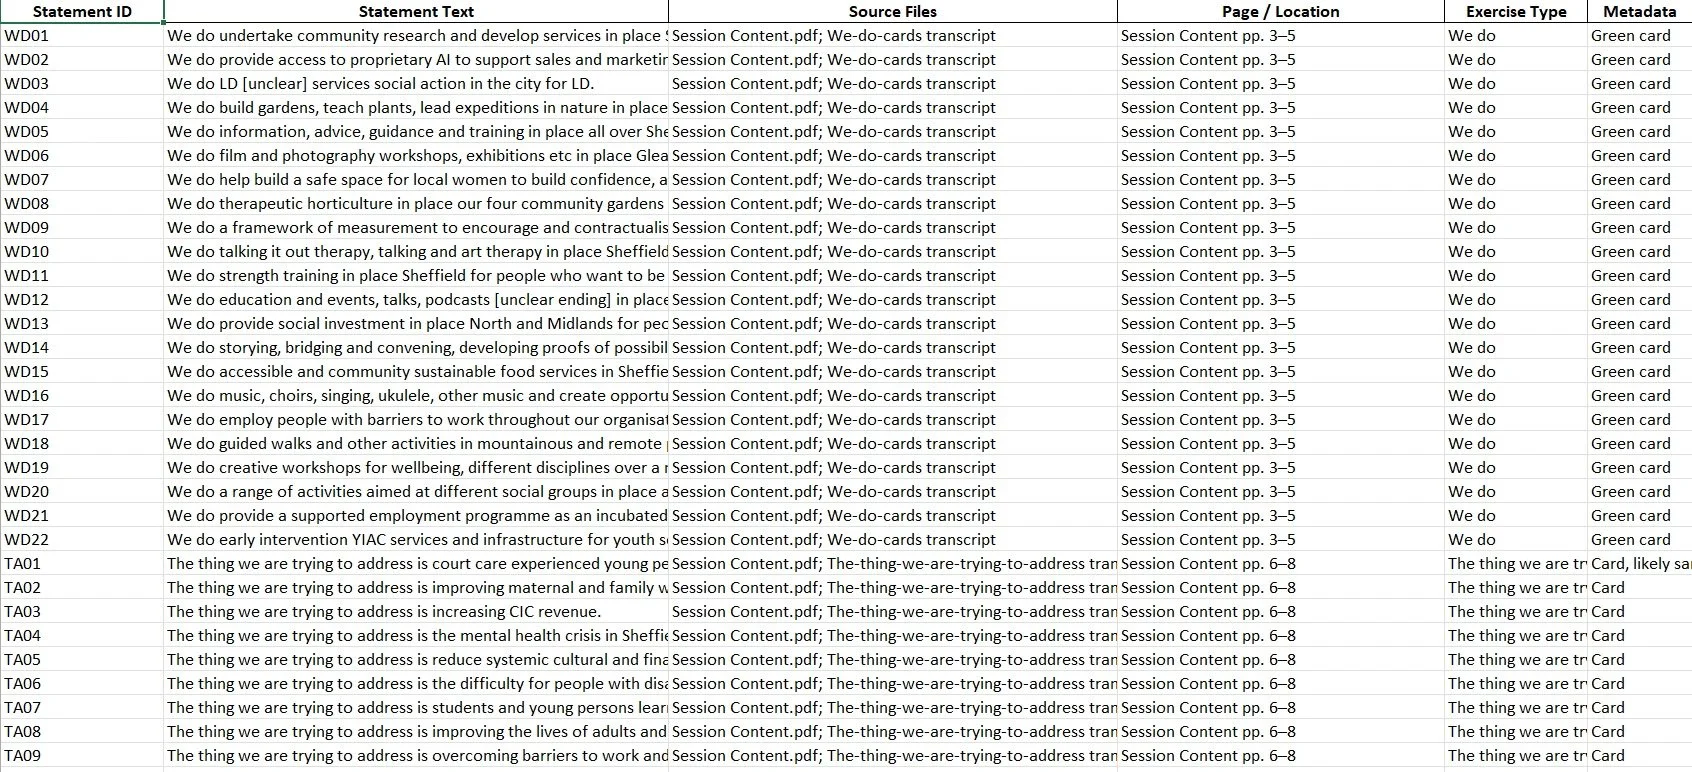The height and width of the screenshot is (772, 1692).
Task: Select cell TA02
Action: (x=82, y=587)
